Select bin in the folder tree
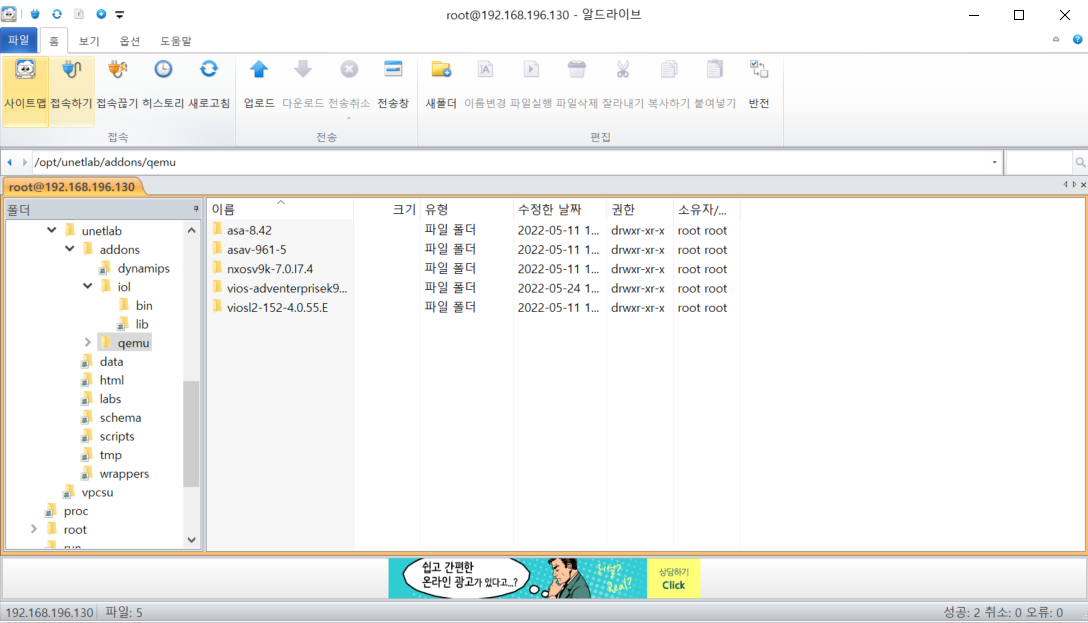 point(144,305)
